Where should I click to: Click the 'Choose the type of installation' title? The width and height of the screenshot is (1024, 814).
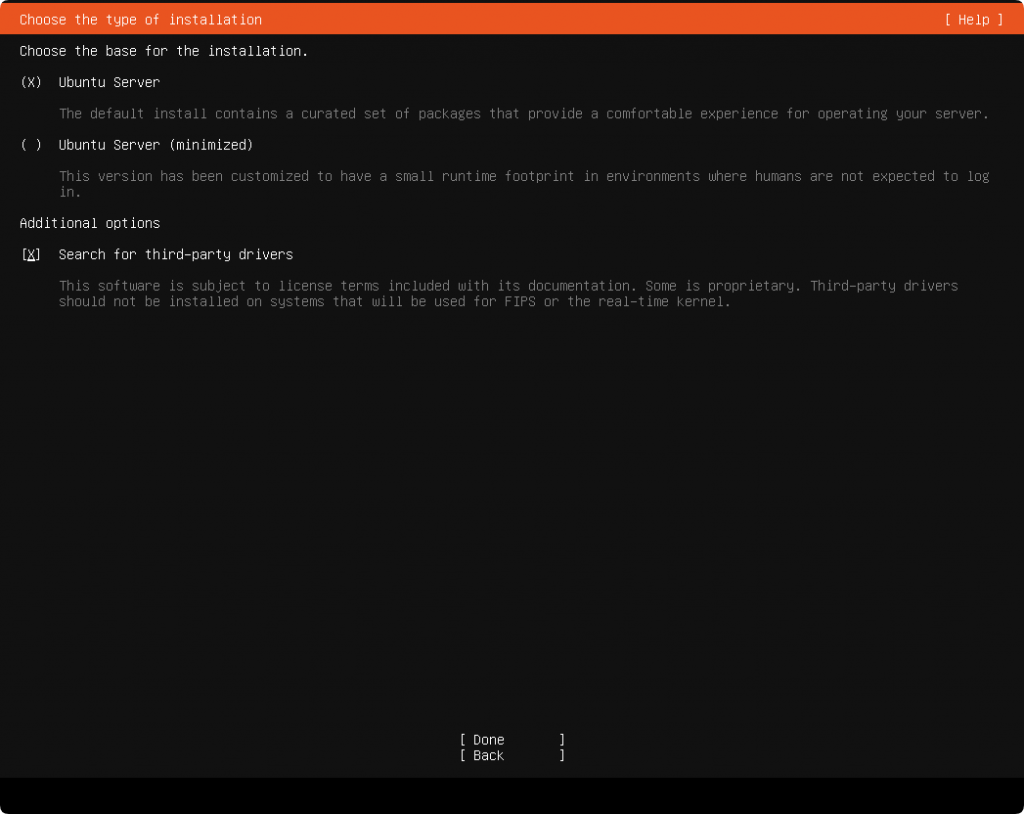[x=140, y=20]
